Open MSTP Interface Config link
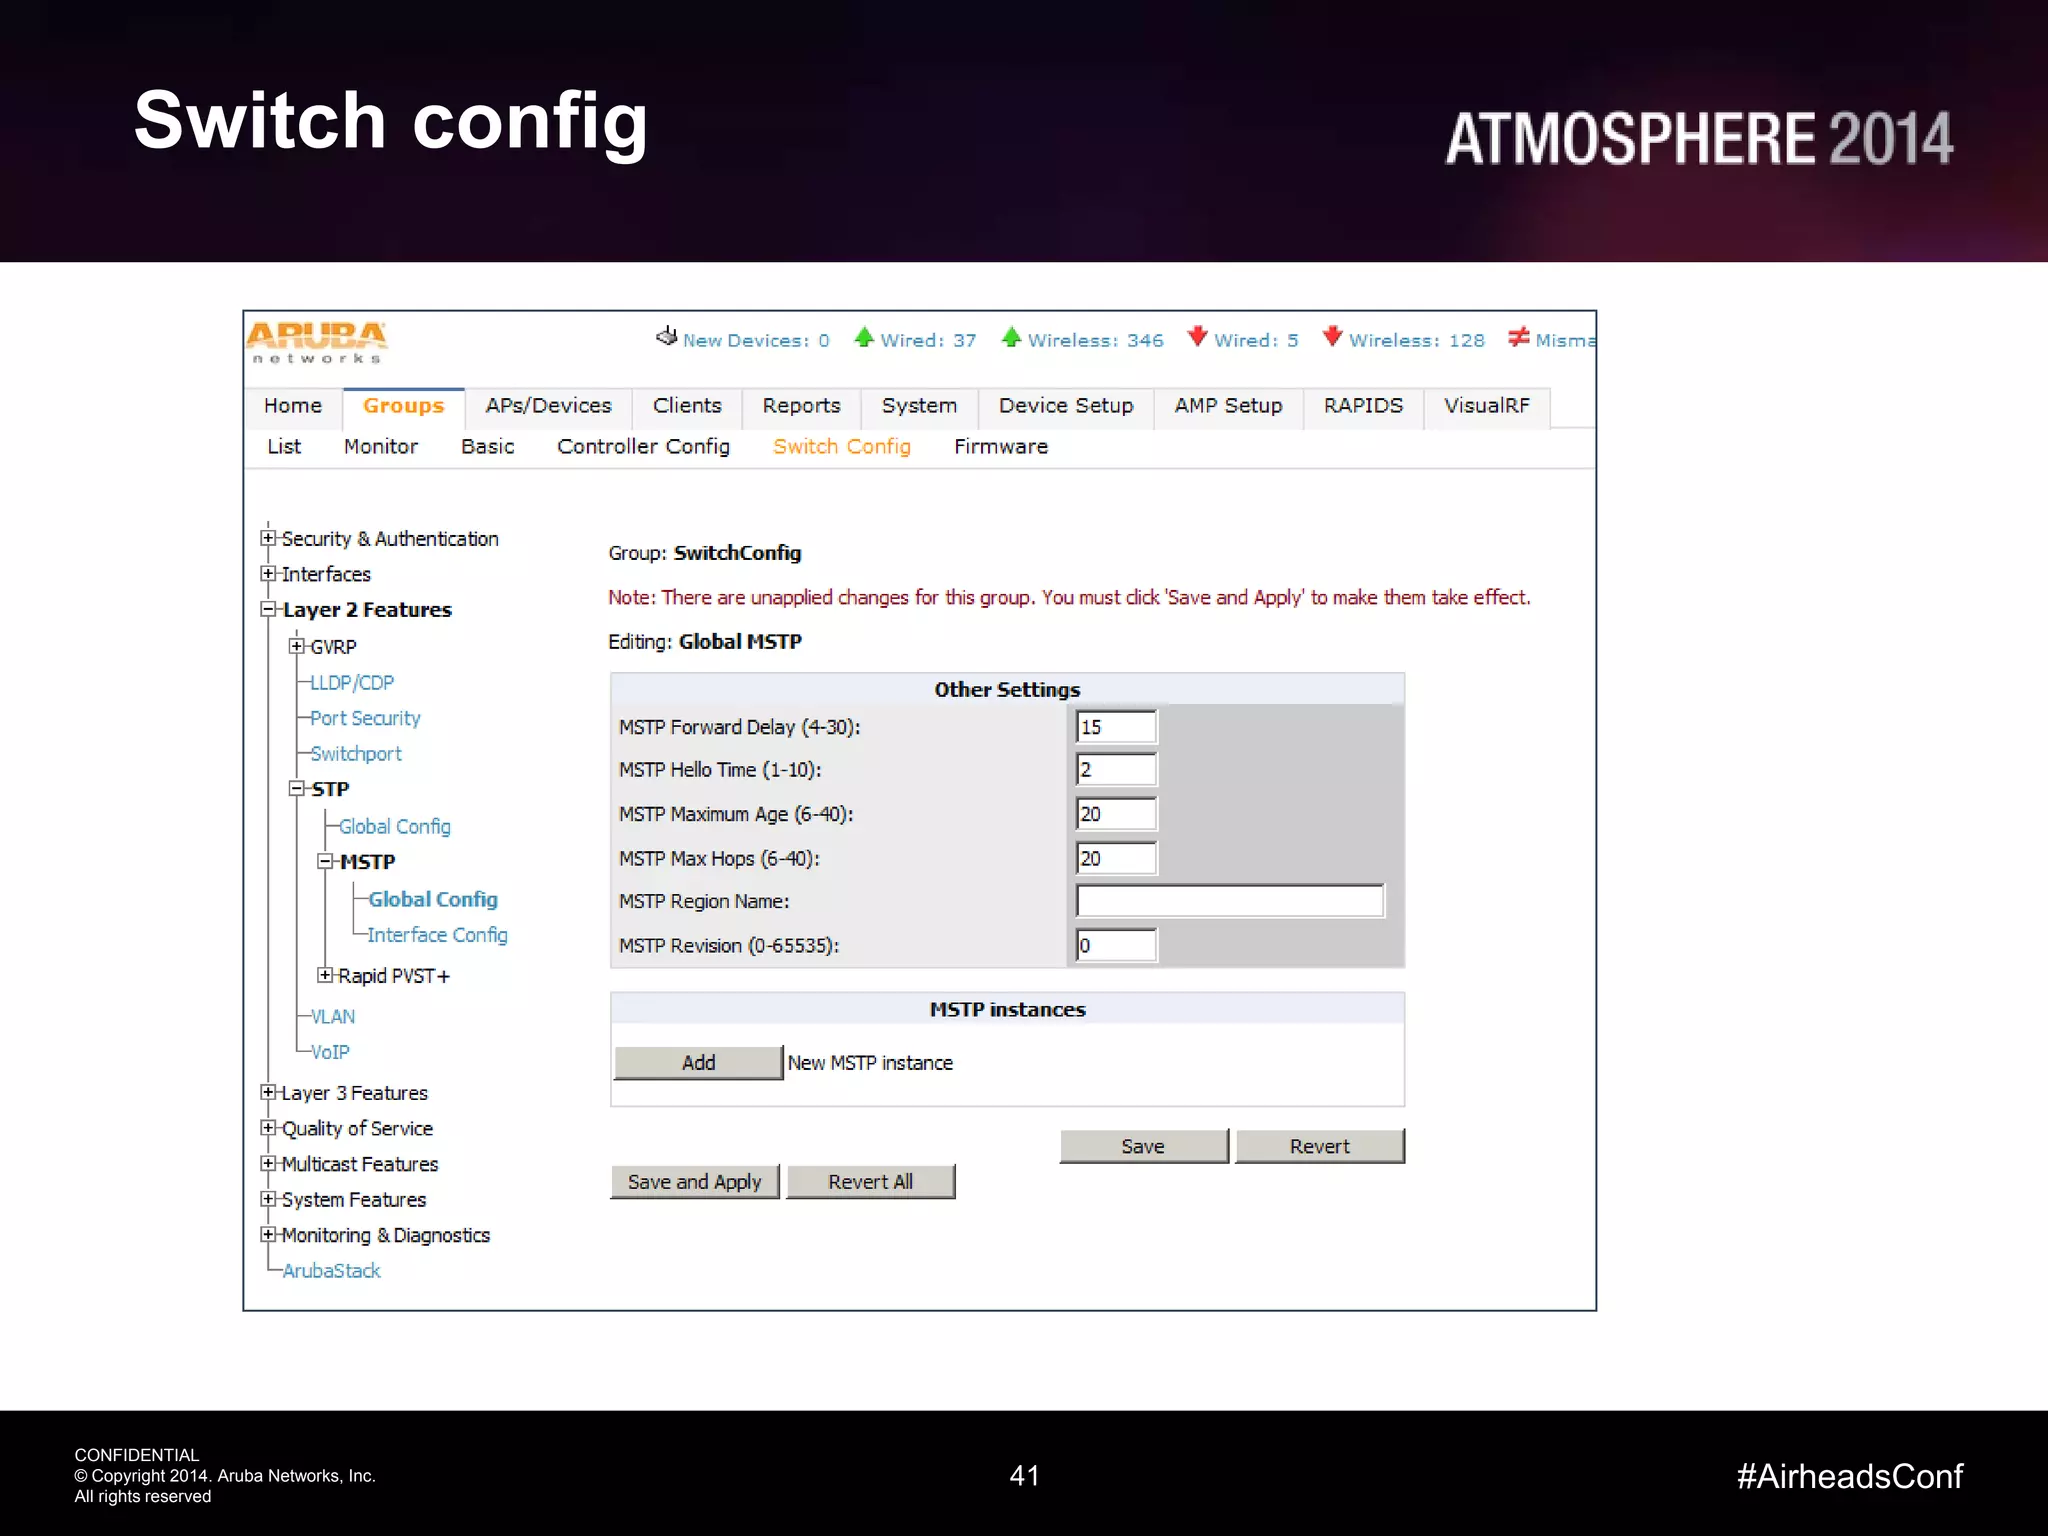The image size is (2048, 1536). 438,935
